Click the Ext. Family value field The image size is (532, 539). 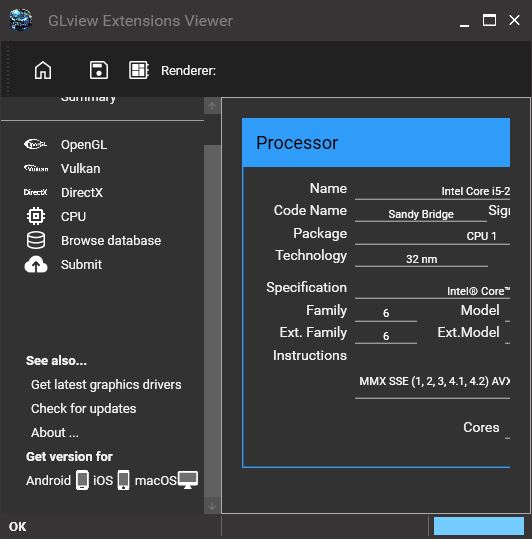click(386, 336)
